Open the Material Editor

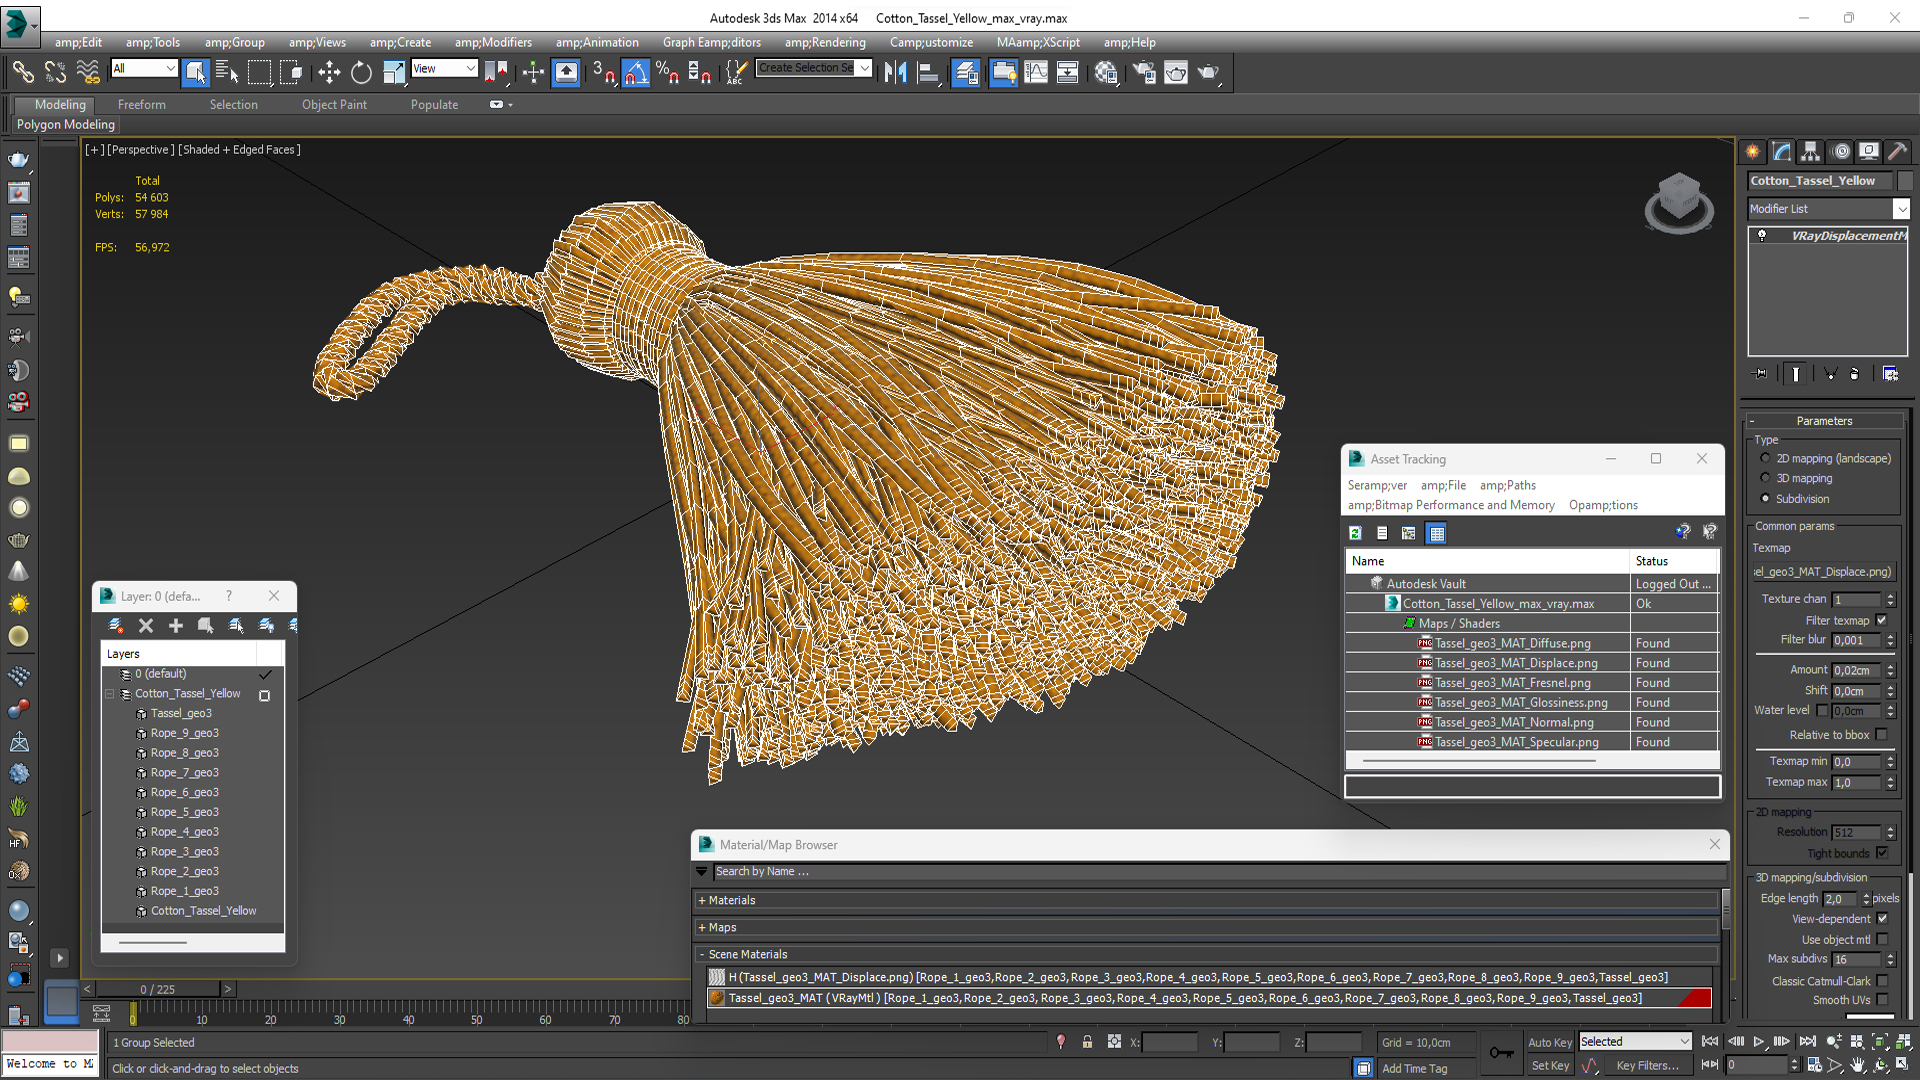point(1106,72)
